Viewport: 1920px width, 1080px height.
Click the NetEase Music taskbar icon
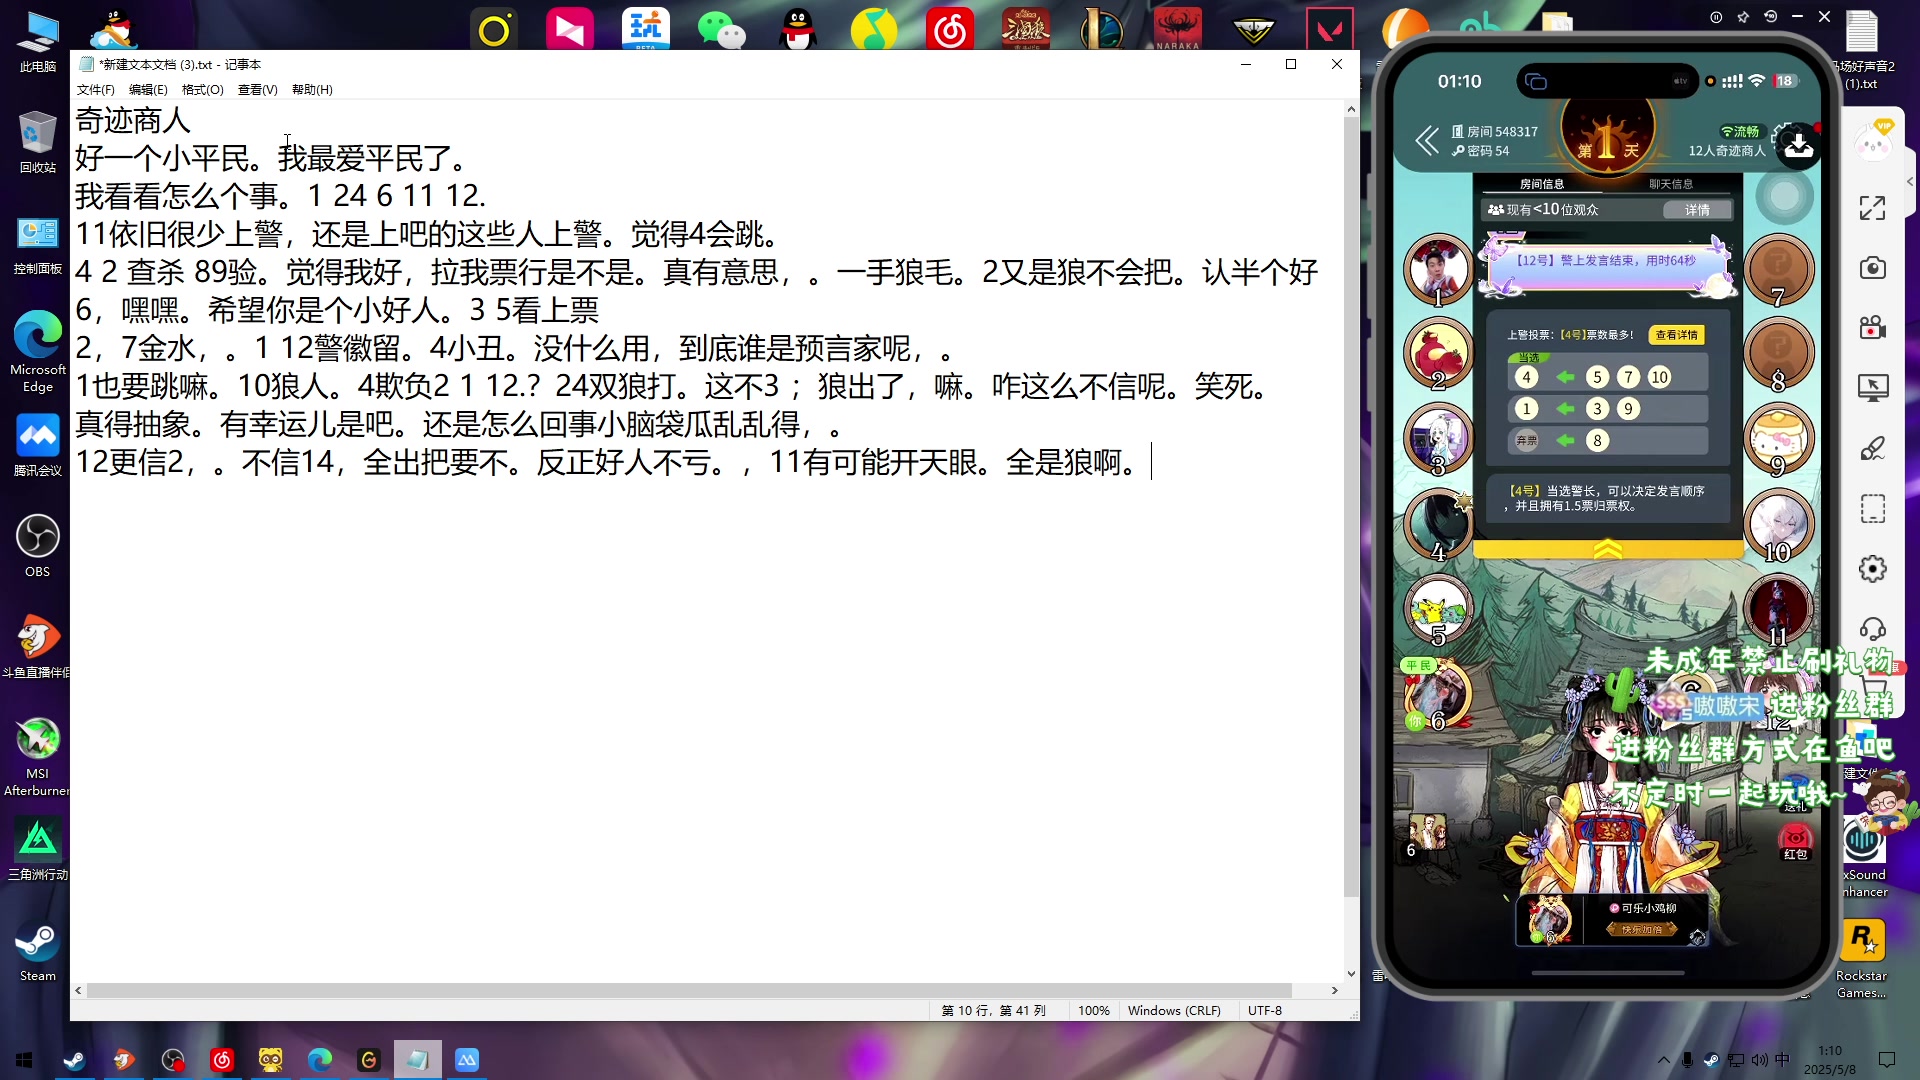click(x=222, y=1060)
